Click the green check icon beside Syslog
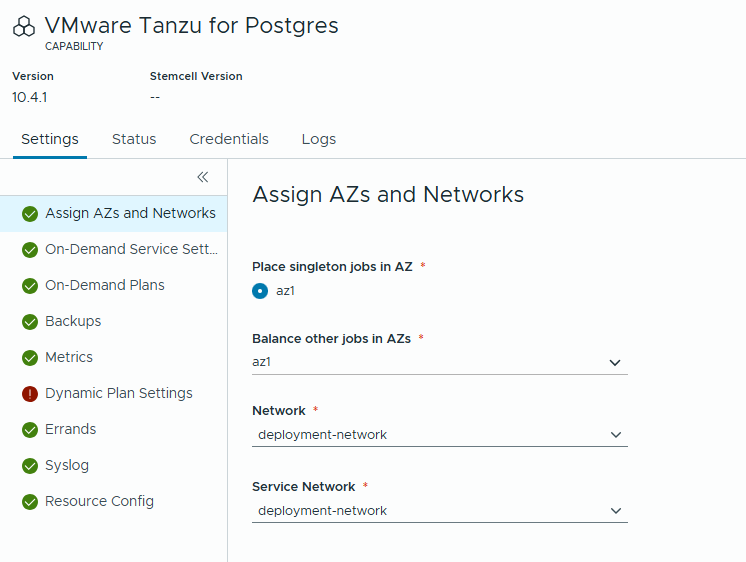The image size is (746, 562). tap(30, 465)
